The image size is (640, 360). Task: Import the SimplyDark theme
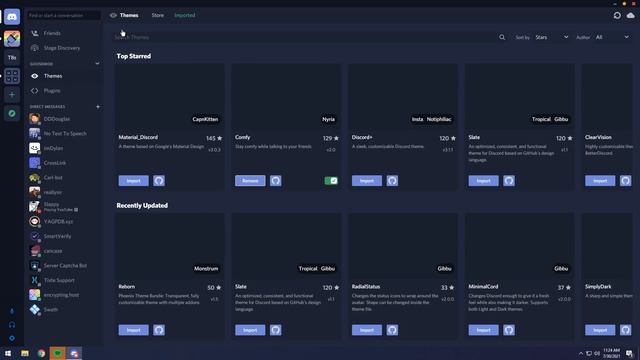coord(600,330)
